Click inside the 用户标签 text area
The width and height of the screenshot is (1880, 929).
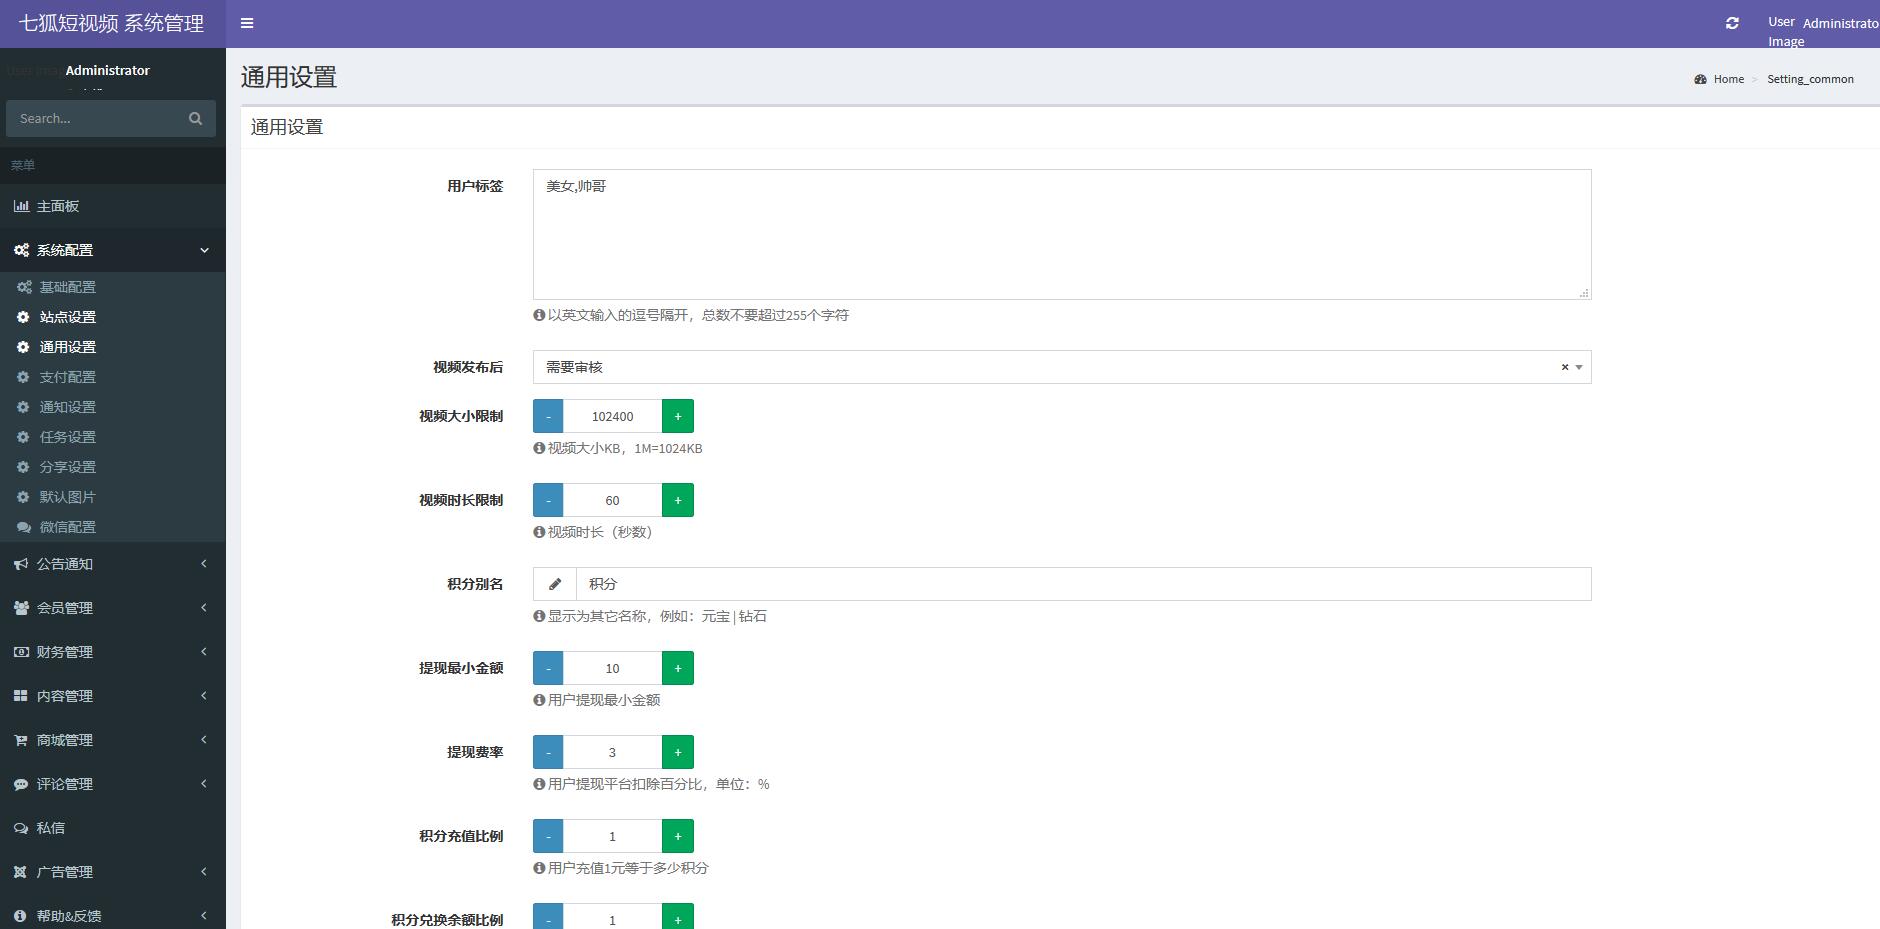[1061, 234]
